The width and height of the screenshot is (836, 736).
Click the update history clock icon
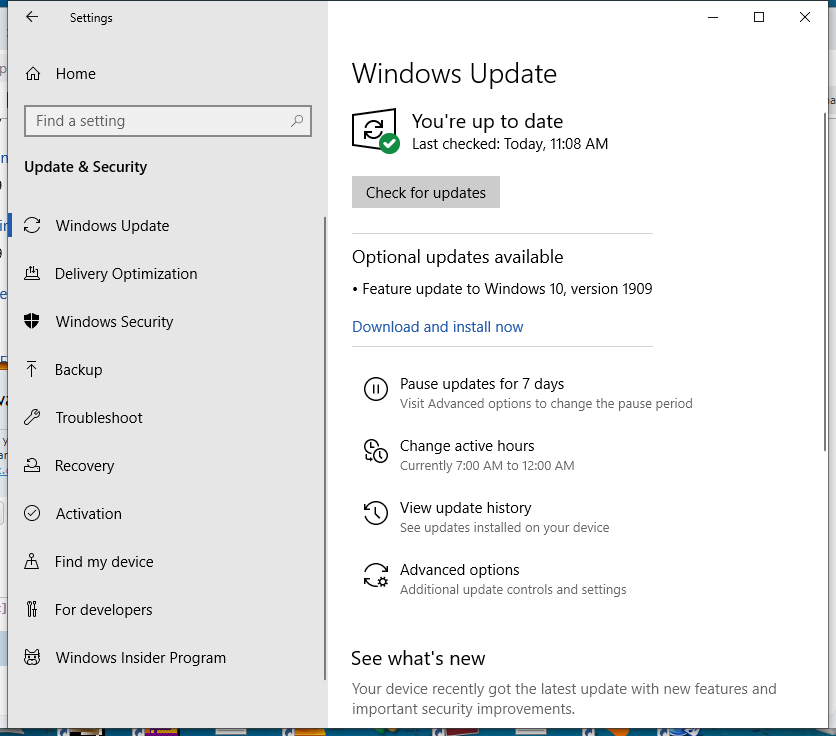(x=376, y=513)
